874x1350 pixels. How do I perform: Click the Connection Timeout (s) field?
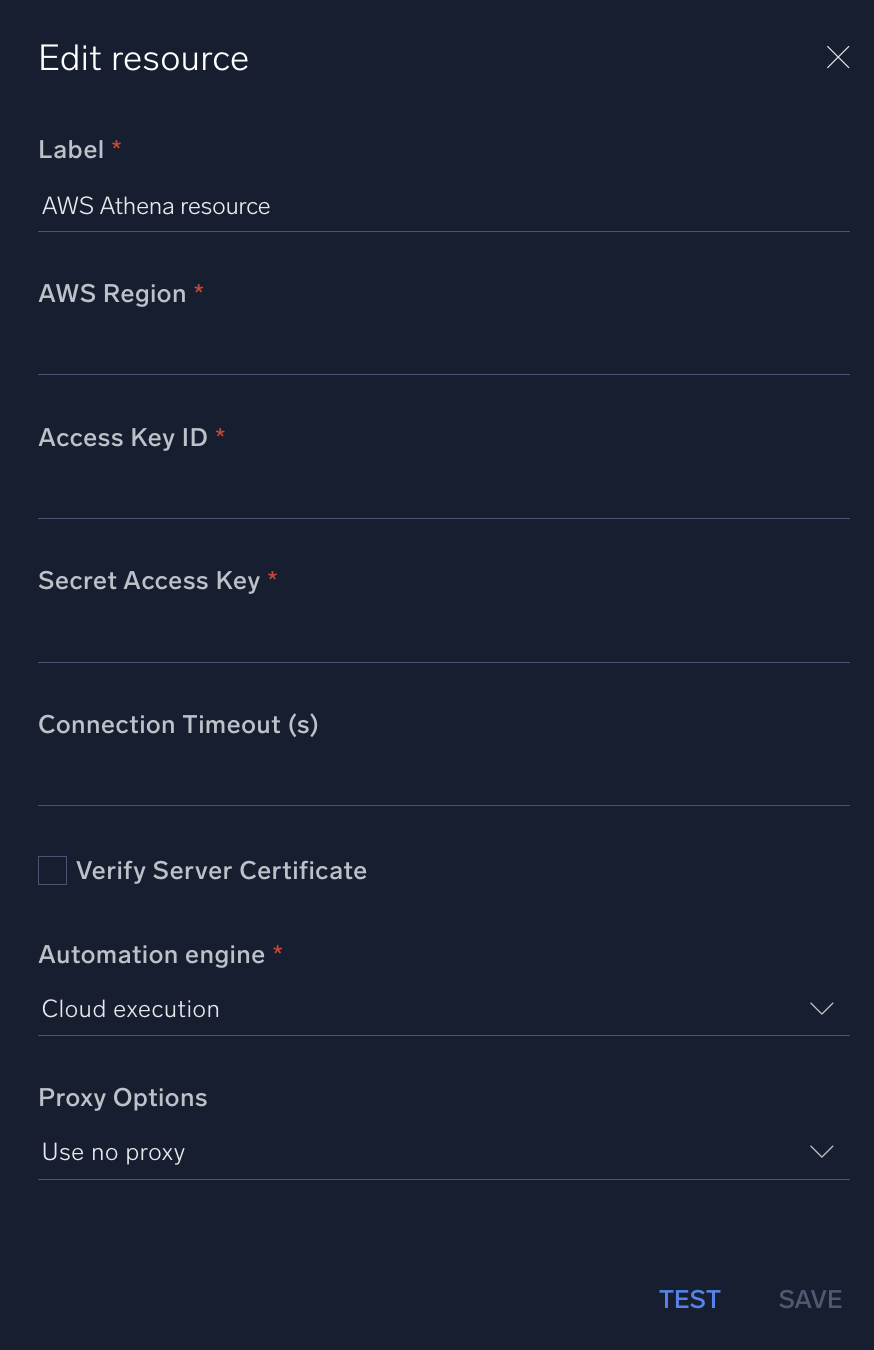point(444,781)
